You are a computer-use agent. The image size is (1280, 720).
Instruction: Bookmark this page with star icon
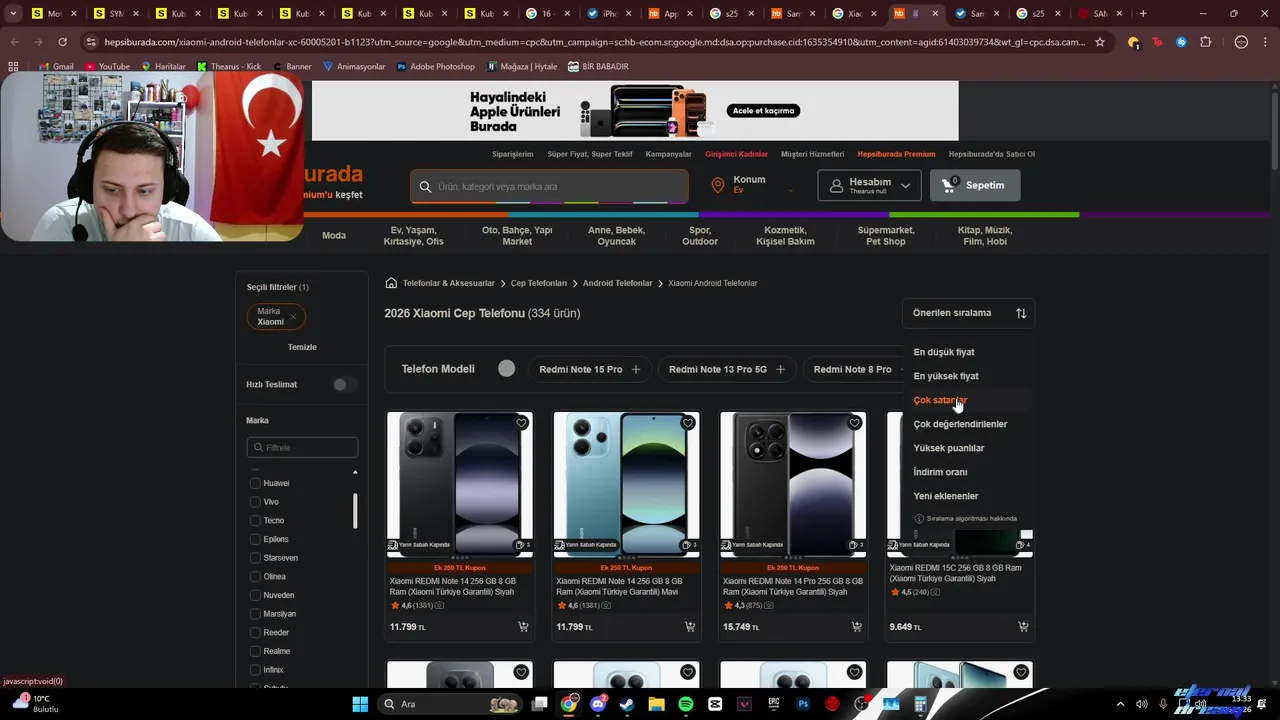1100,42
